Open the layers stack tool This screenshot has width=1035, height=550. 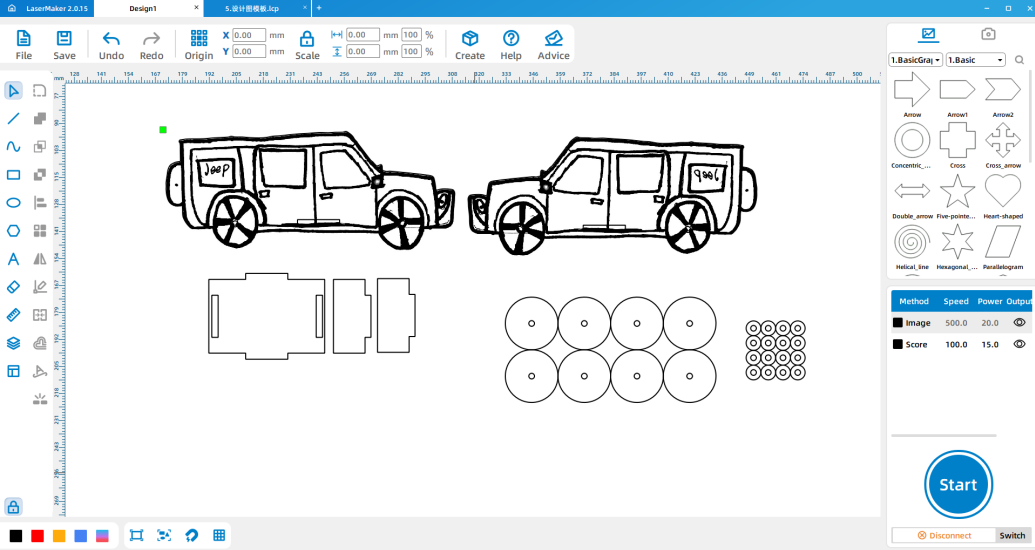13,343
